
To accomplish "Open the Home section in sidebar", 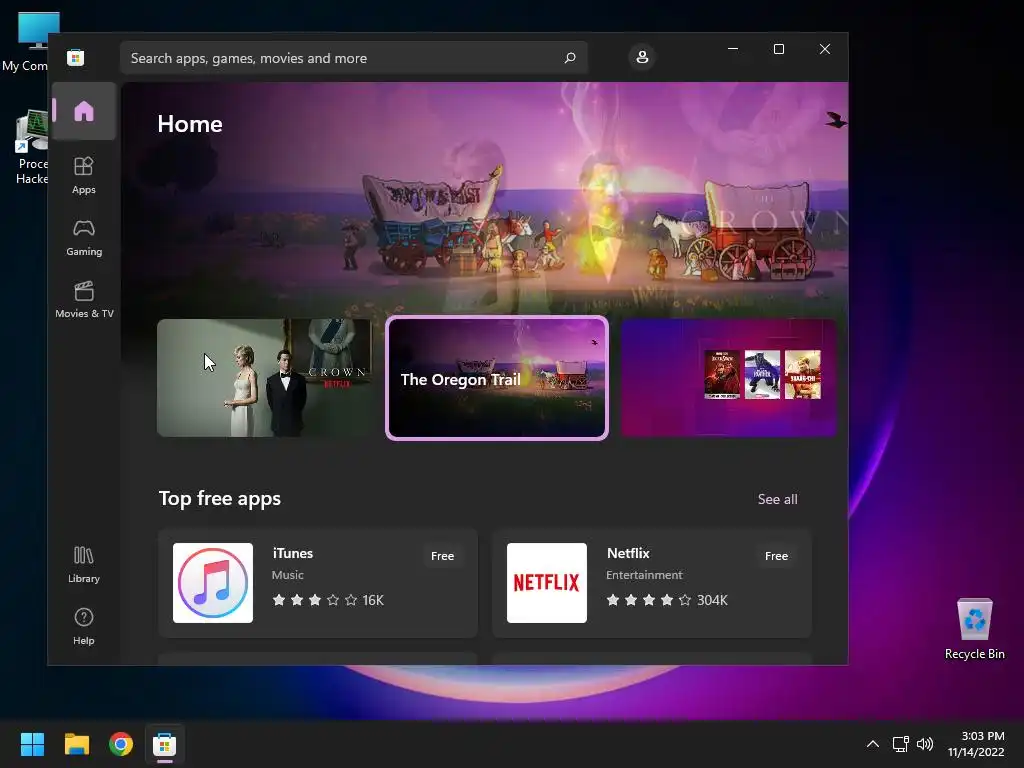I will coord(84,111).
